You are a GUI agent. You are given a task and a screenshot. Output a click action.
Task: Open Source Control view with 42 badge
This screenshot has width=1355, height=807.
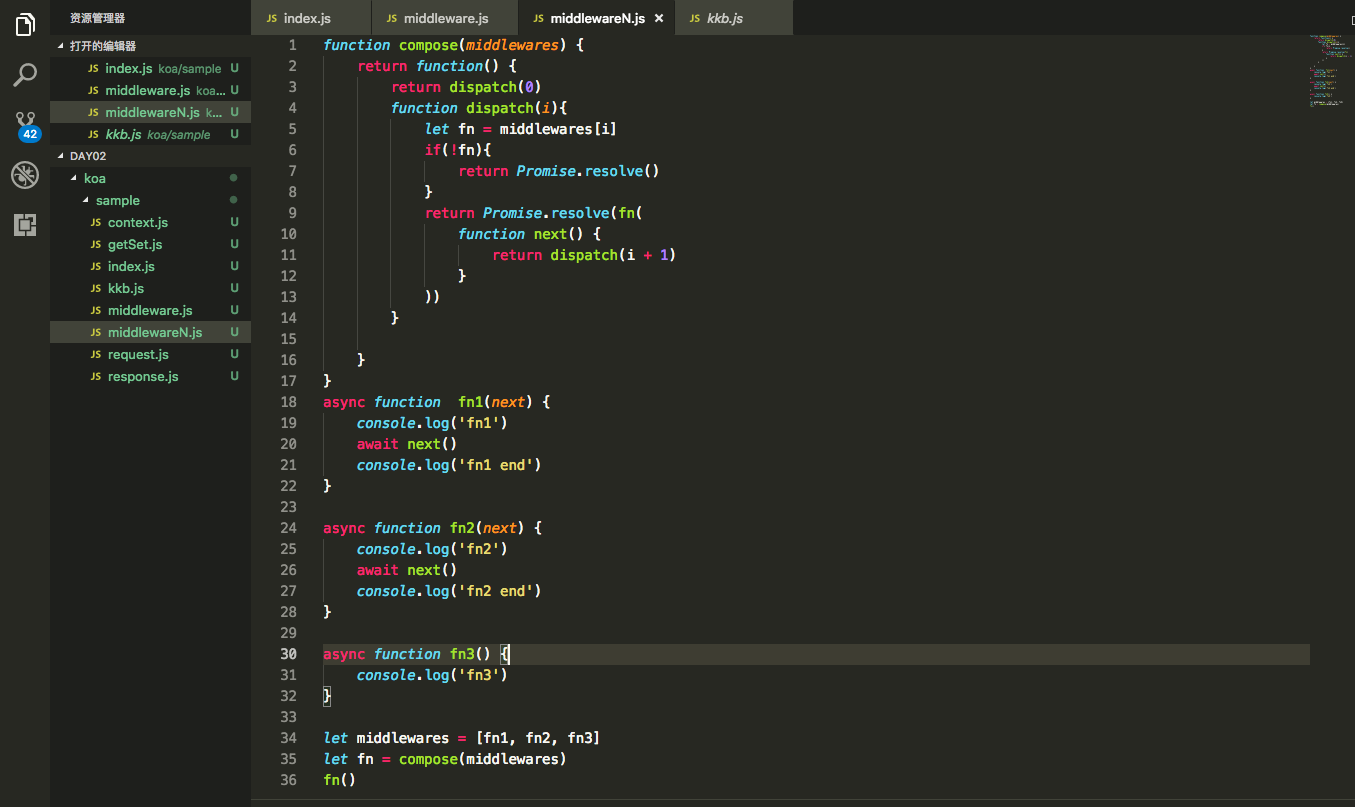coord(25,126)
